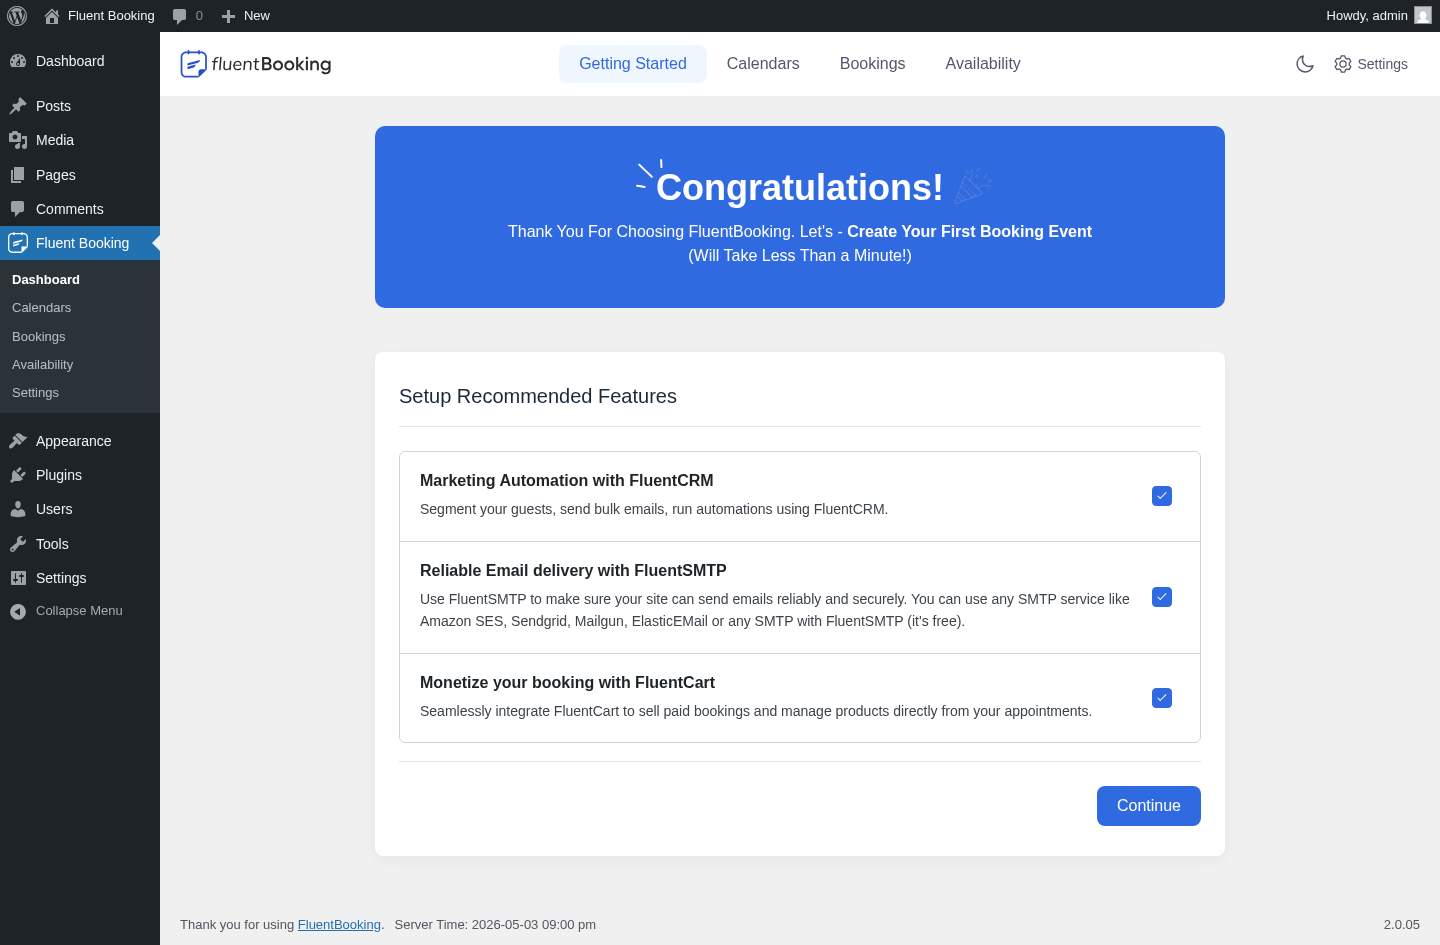Open the Plugins menu label
The width and height of the screenshot is (1440, 945).
pos(59,475)
